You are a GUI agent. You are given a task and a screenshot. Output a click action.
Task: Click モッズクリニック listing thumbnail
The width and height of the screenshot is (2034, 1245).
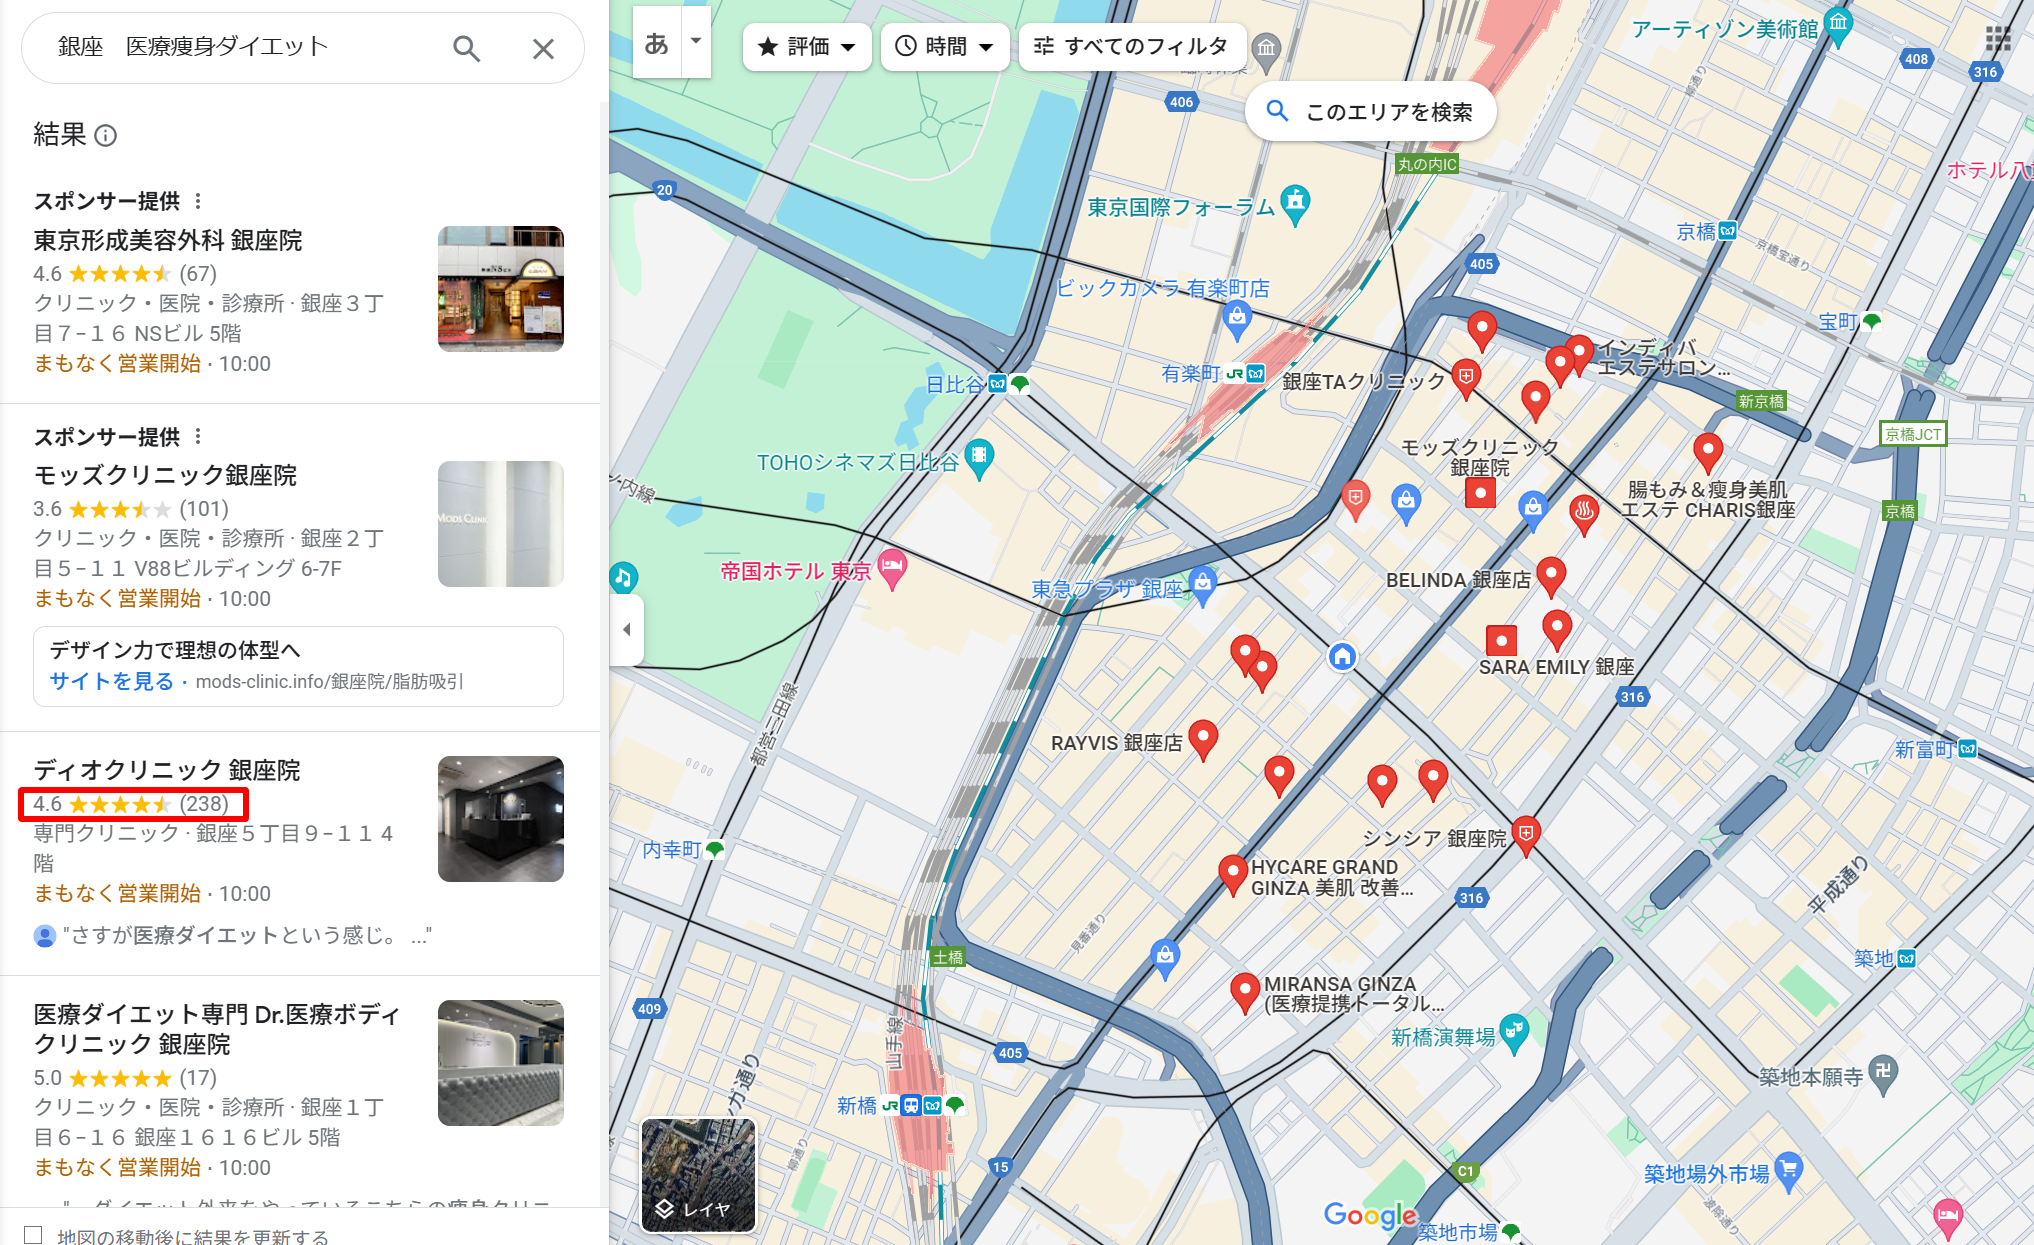[x=501, y=523]
